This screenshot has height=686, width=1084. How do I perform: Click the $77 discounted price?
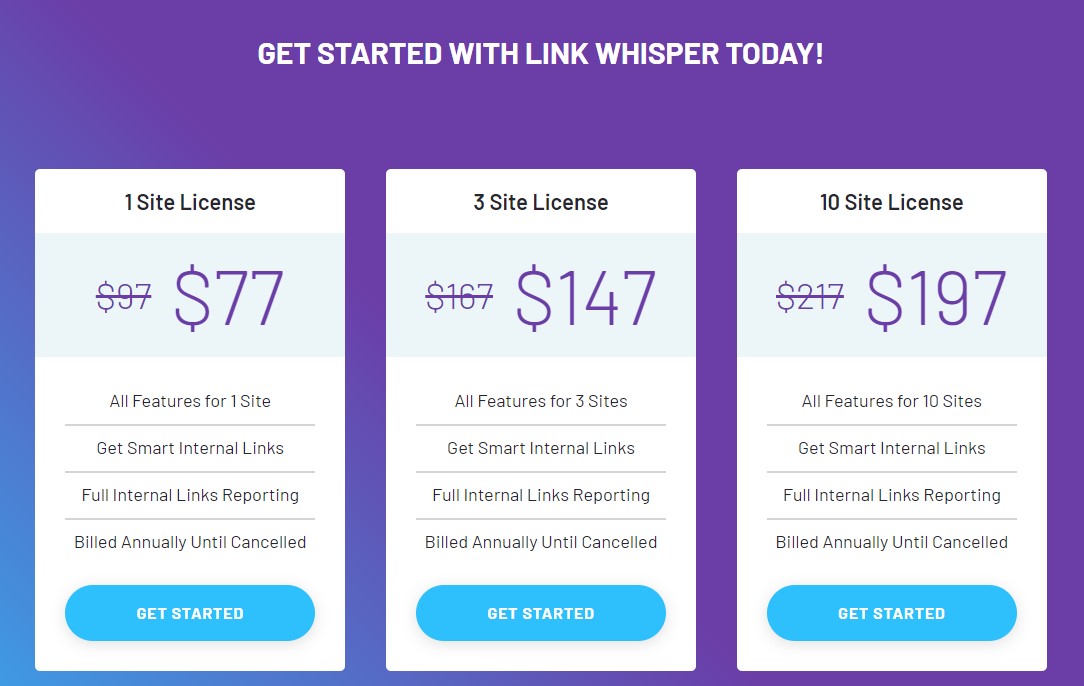pos(229,297)
